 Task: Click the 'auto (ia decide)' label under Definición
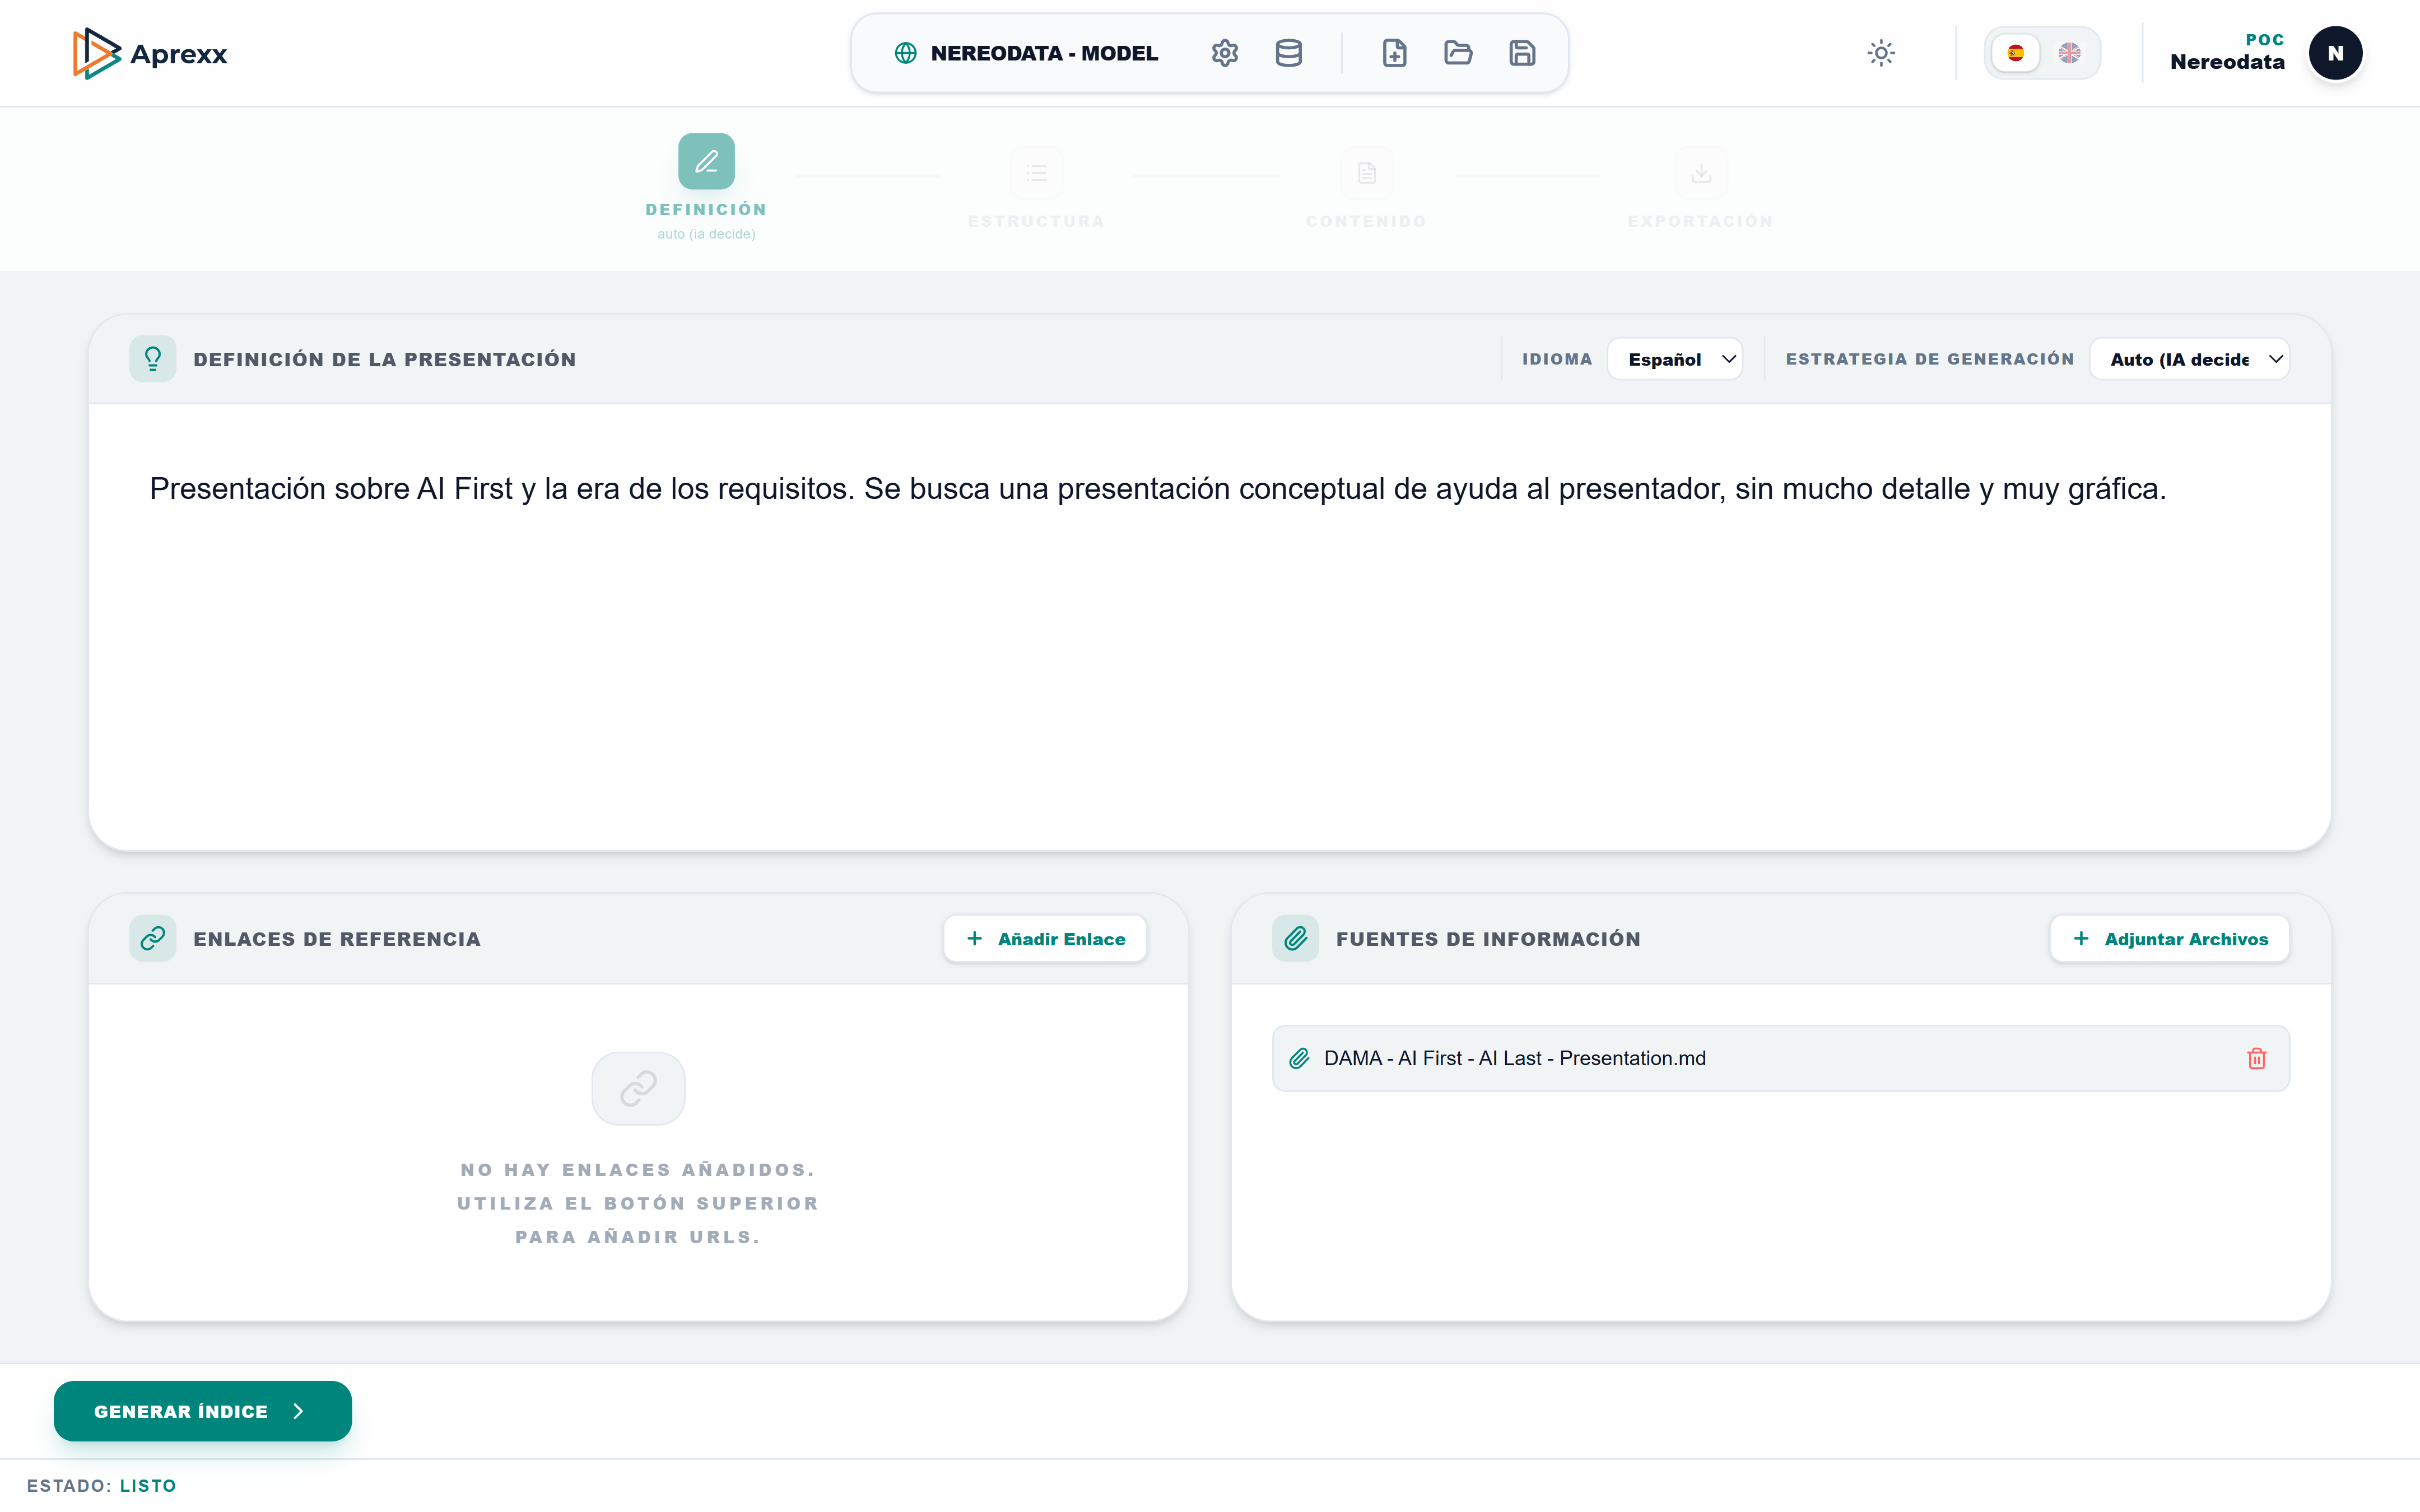pyautogui.click(x=706, y=234)
